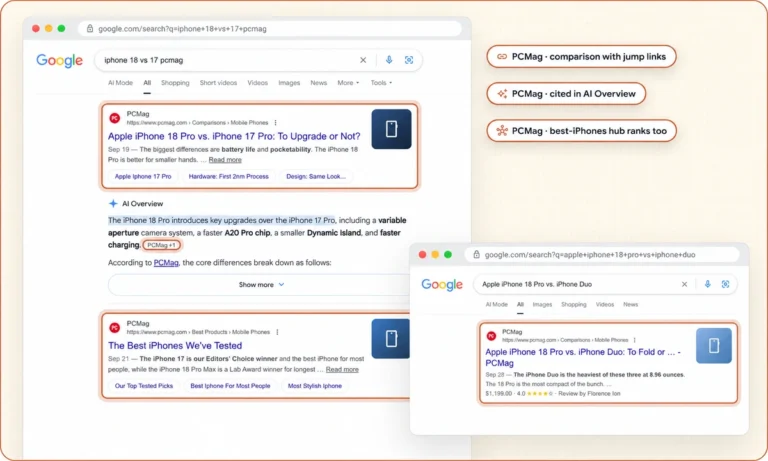The width and height of the screenshot is (768, 461).
Task: Click the search box with 'iphone 18 vs 17 pcmag'
Action: pyautogui.click(x=259, y=60)
